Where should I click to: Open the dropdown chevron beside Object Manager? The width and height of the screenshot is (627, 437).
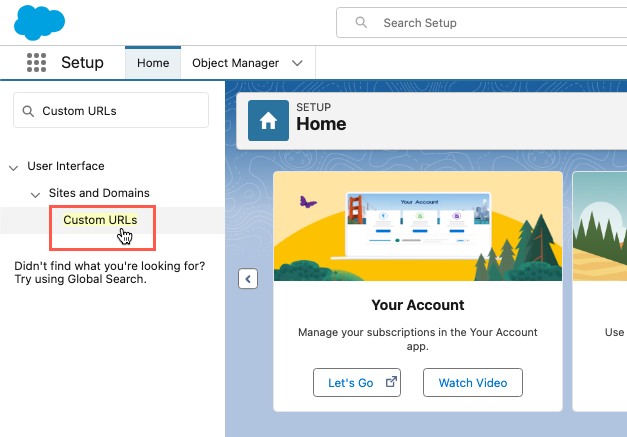point(297,63)
